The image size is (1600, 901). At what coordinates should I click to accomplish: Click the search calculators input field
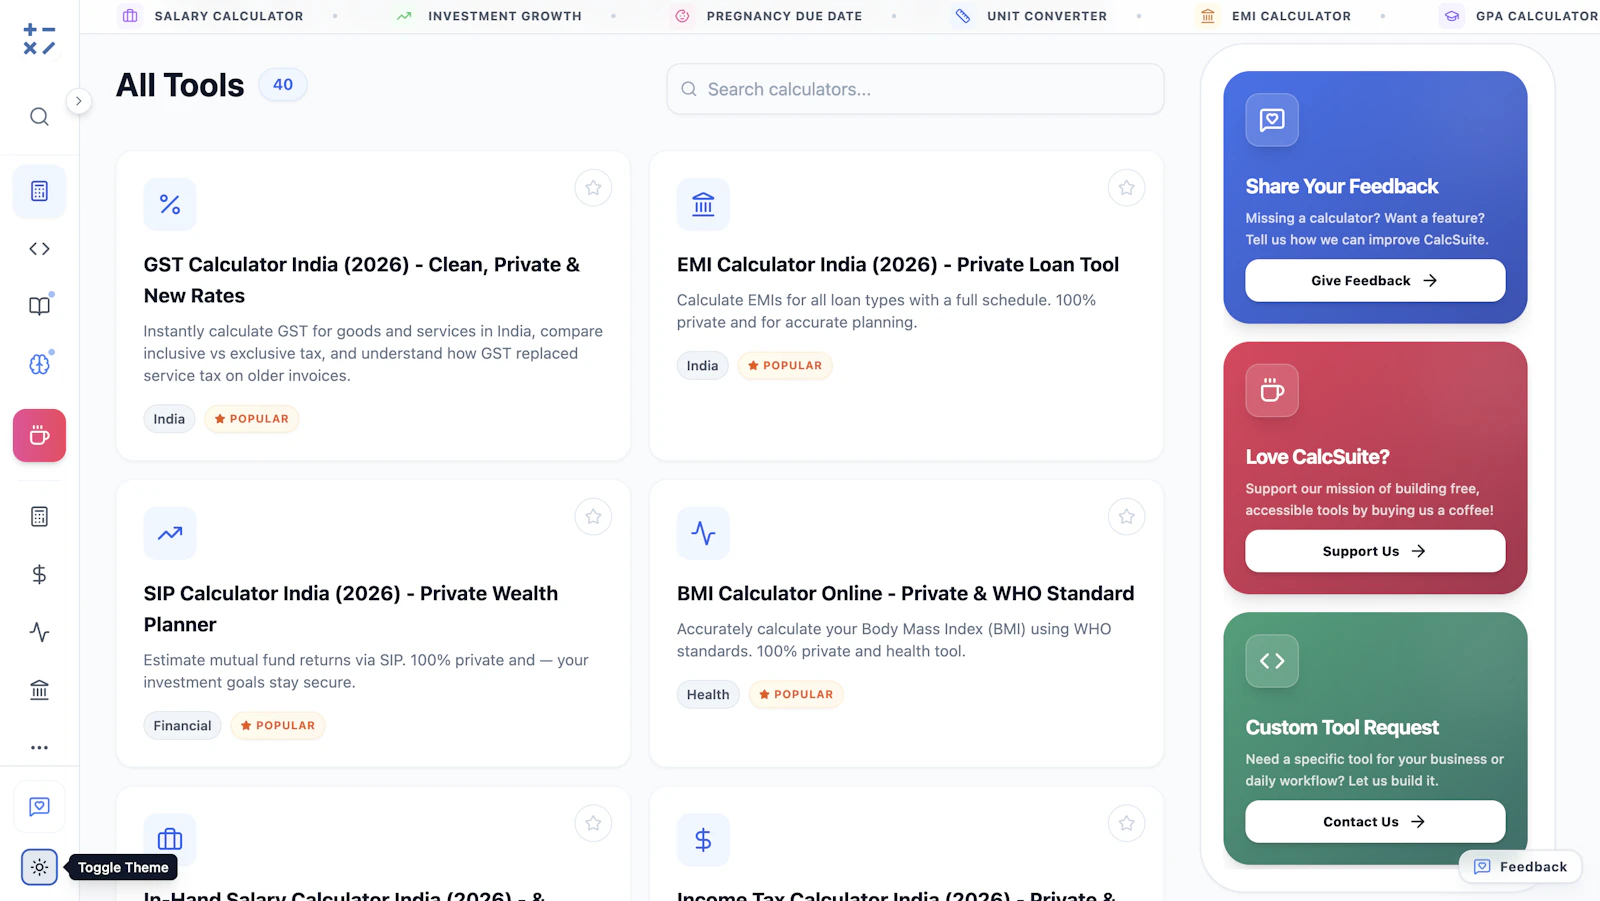[x=914, y=89]
